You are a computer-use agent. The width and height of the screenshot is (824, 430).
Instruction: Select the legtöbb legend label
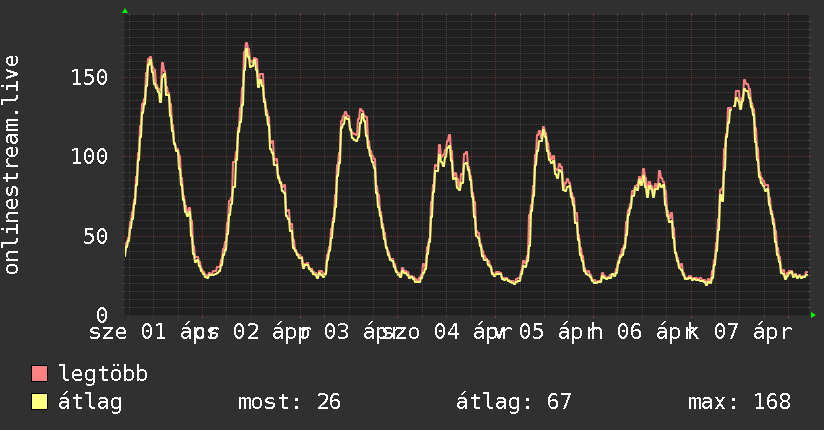coord(103,375)
